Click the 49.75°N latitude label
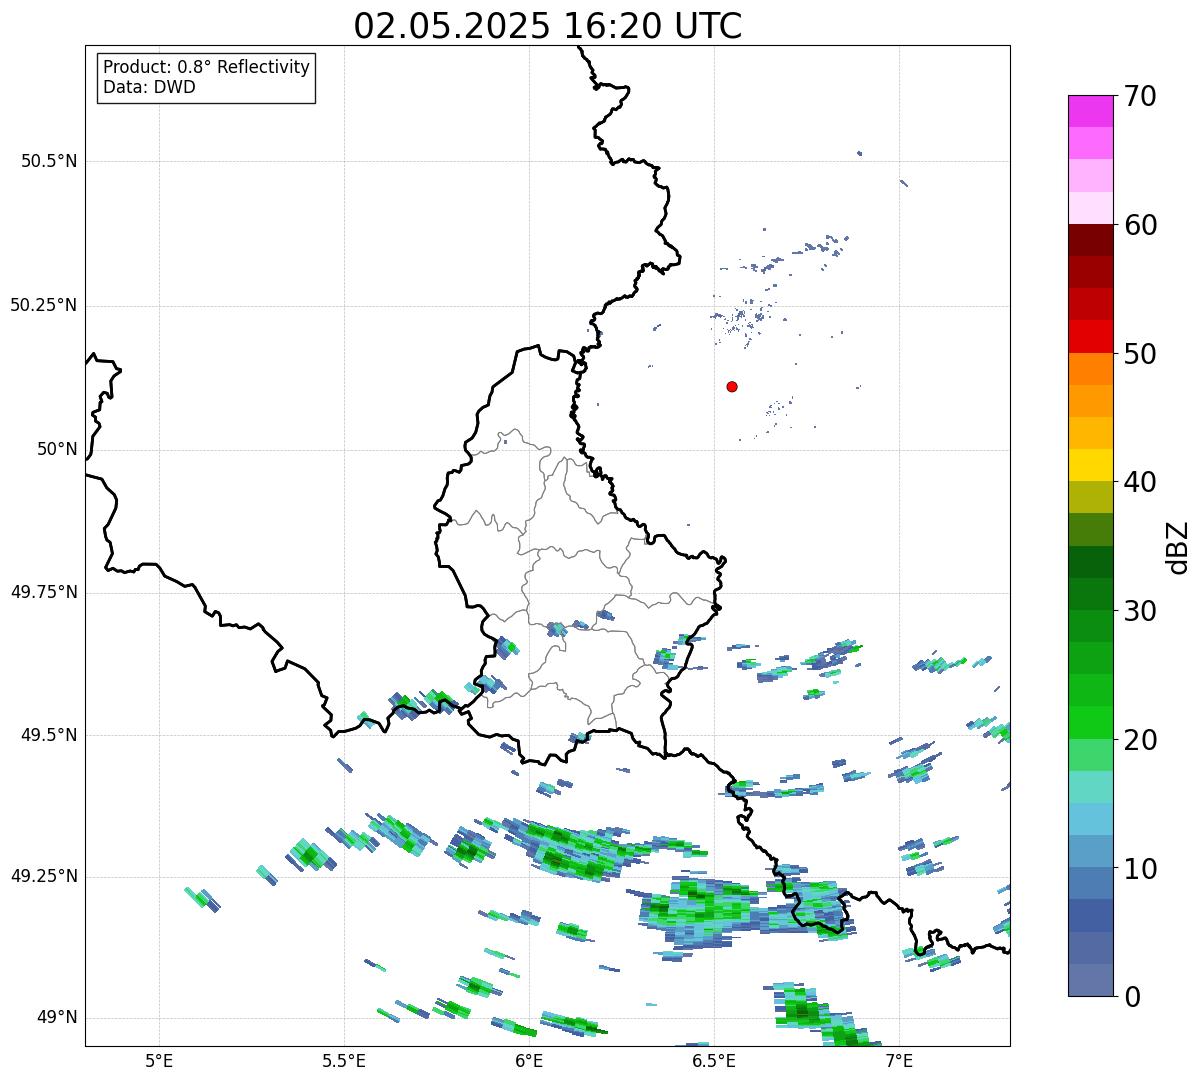 [x=43, y=592]
